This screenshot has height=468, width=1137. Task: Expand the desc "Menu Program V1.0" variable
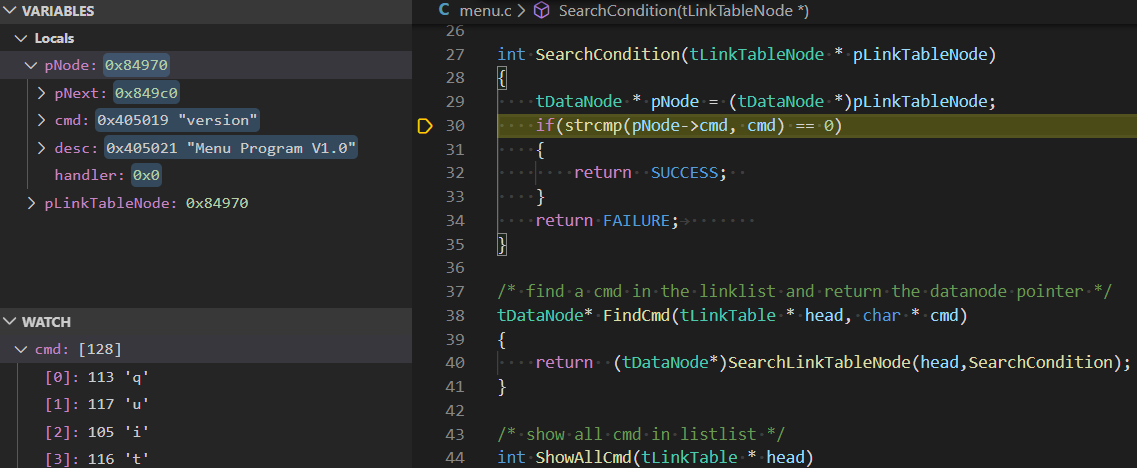click(41, 148)
